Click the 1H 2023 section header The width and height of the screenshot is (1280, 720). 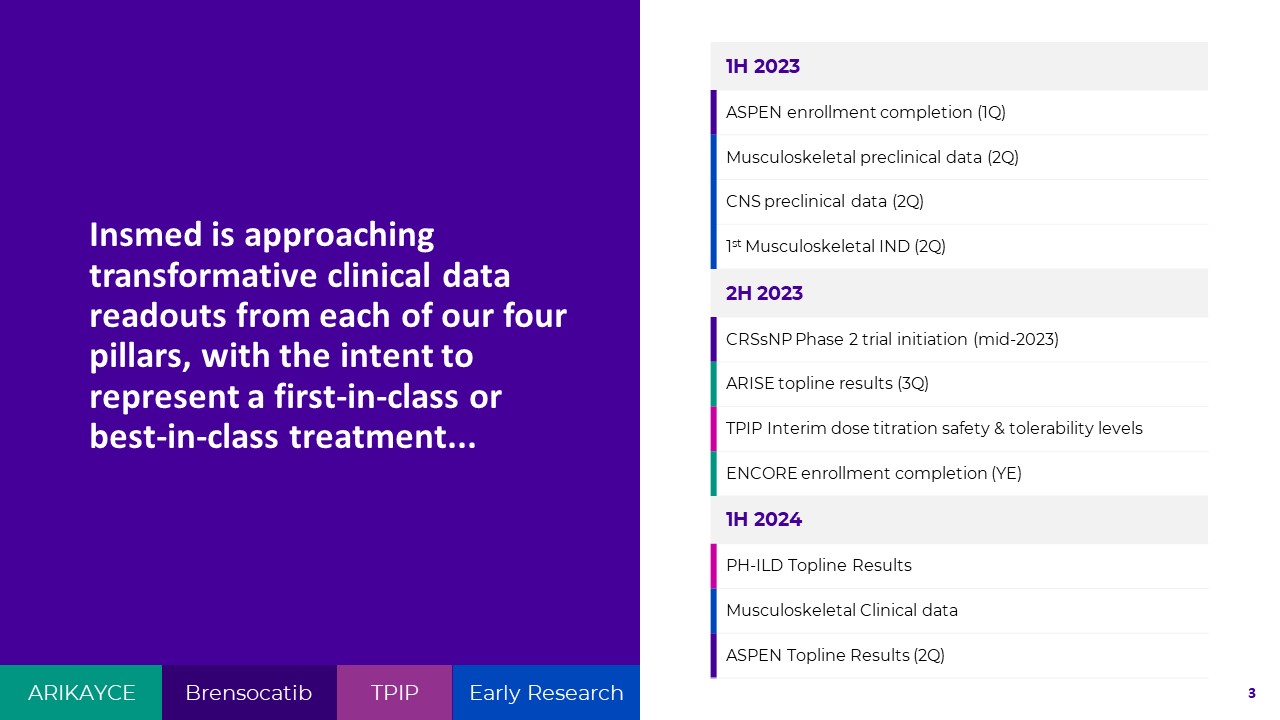coord(763,67)
